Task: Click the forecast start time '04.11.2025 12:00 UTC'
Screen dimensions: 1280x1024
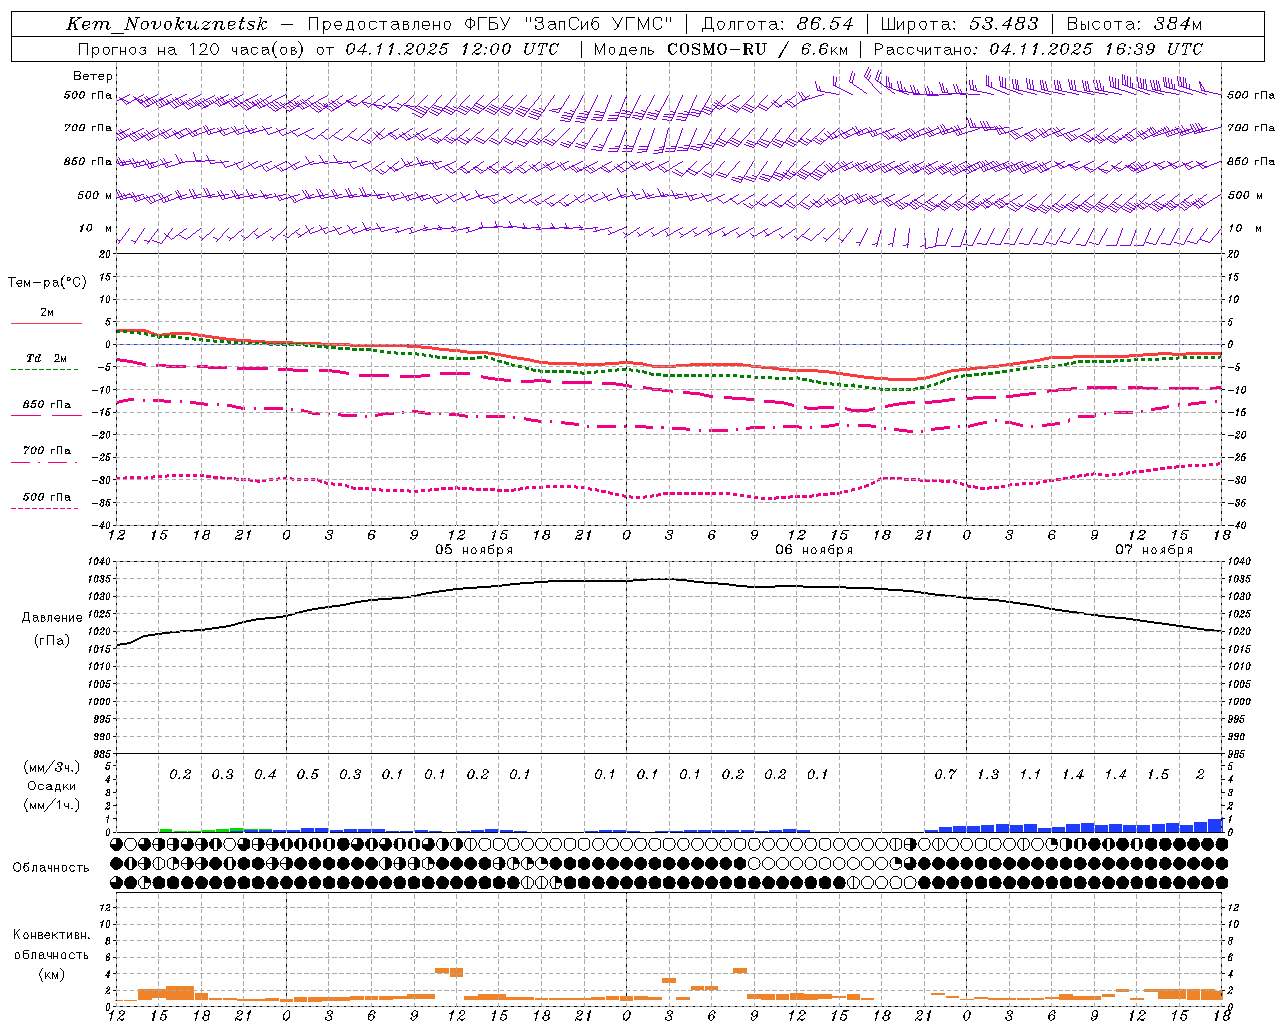Action: tap(452, 49)
